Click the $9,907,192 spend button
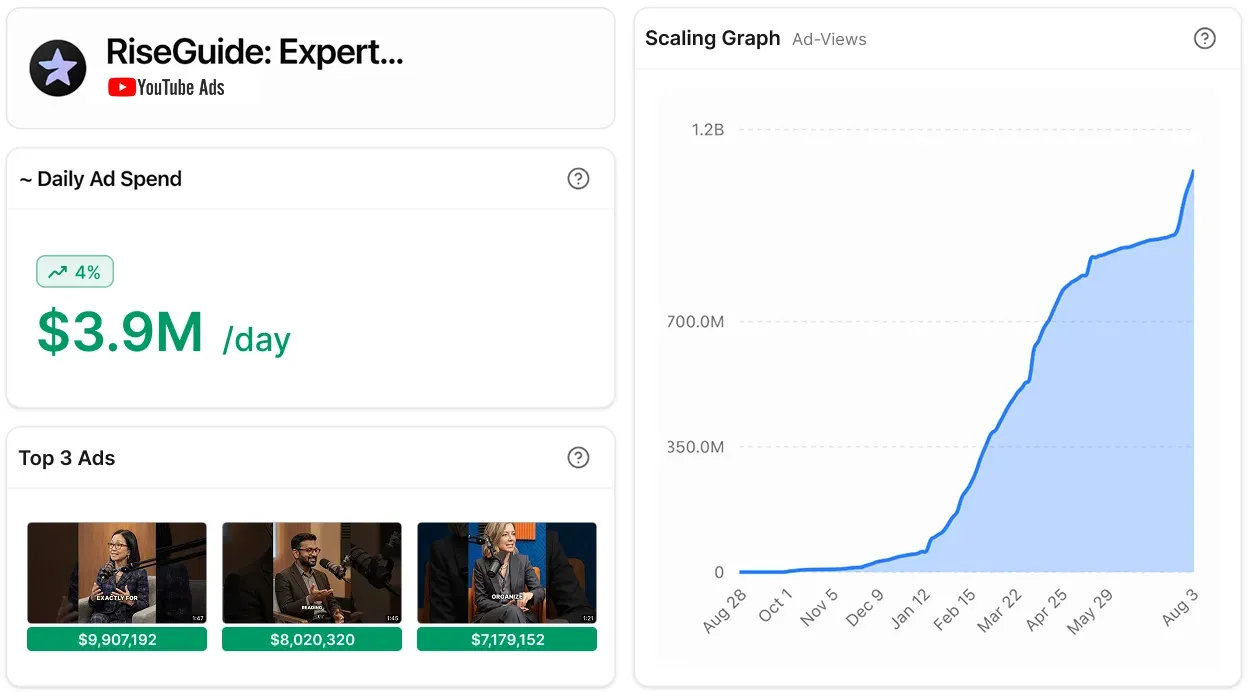Image resolution: width=1248 pixels, height=693 pixels. (117, 639)
